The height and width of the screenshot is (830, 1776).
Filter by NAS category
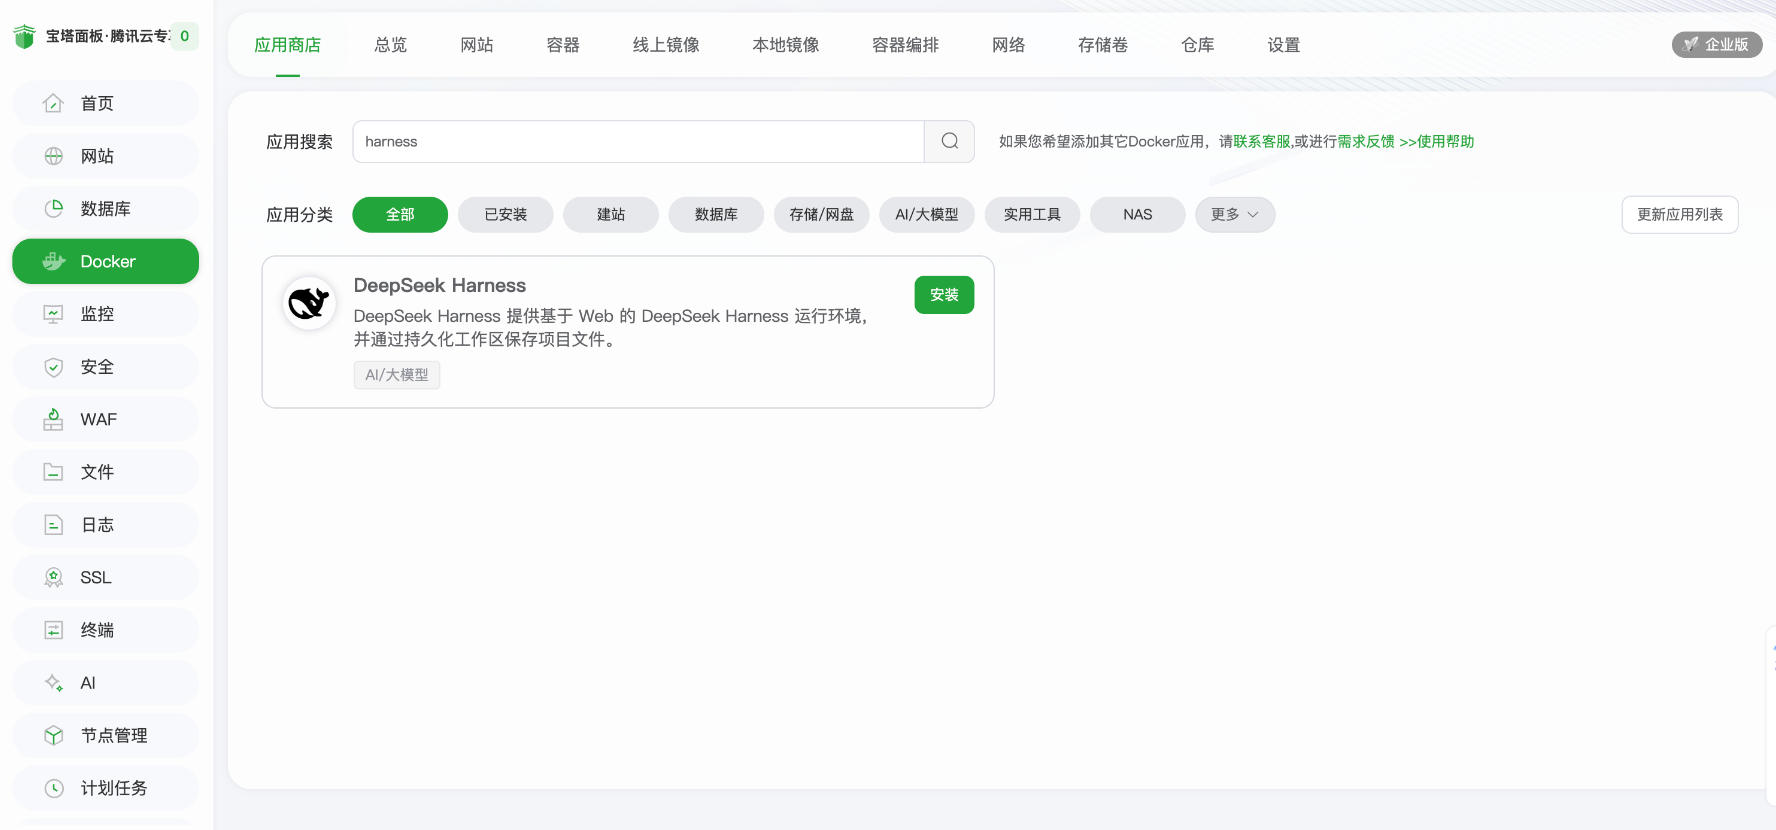coord(1138,214)
